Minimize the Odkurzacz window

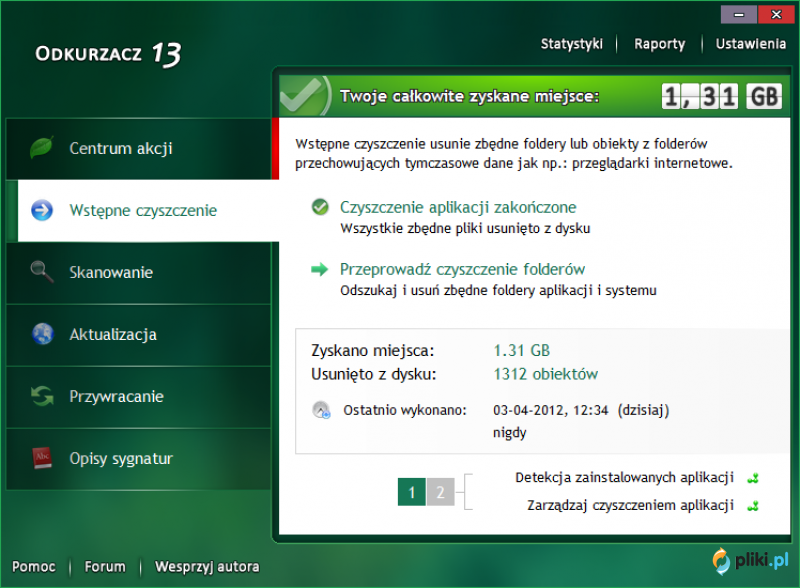tap(738, 14)
